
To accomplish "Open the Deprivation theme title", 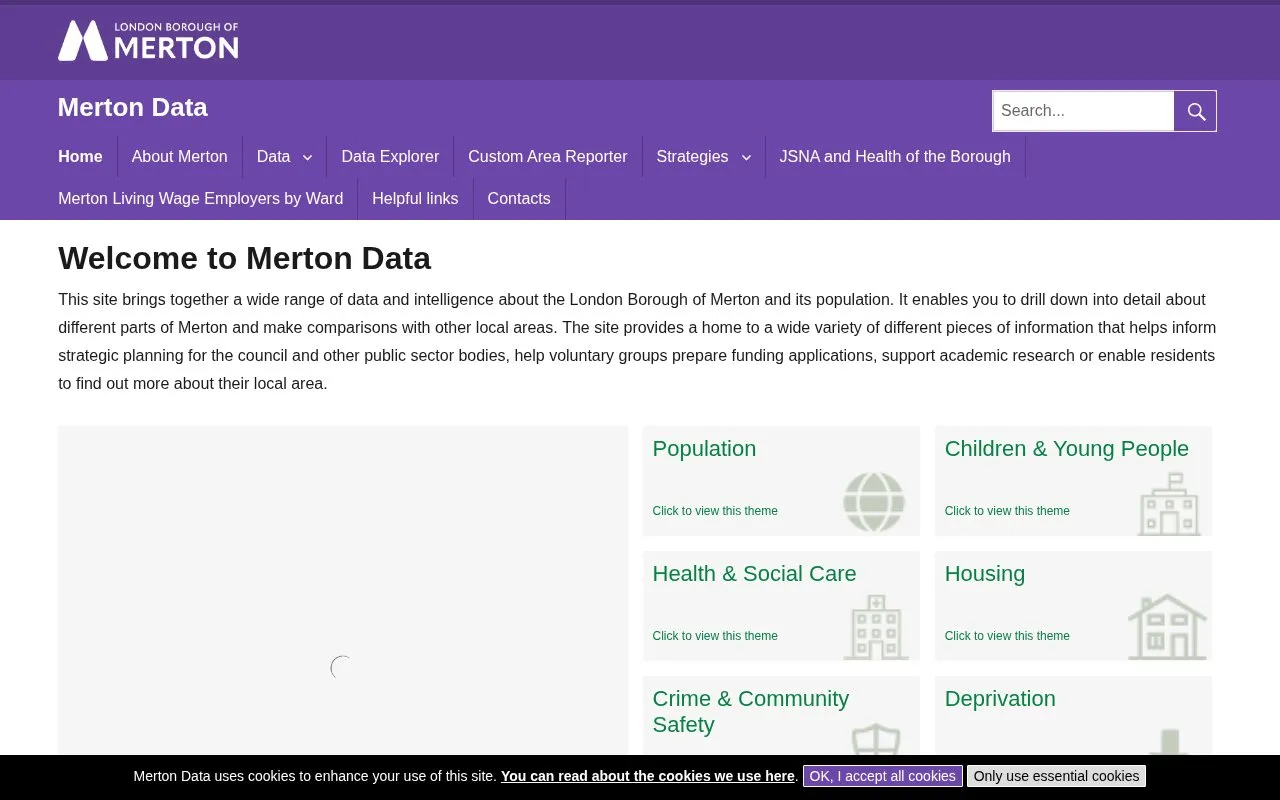I will pos(1000,699).
